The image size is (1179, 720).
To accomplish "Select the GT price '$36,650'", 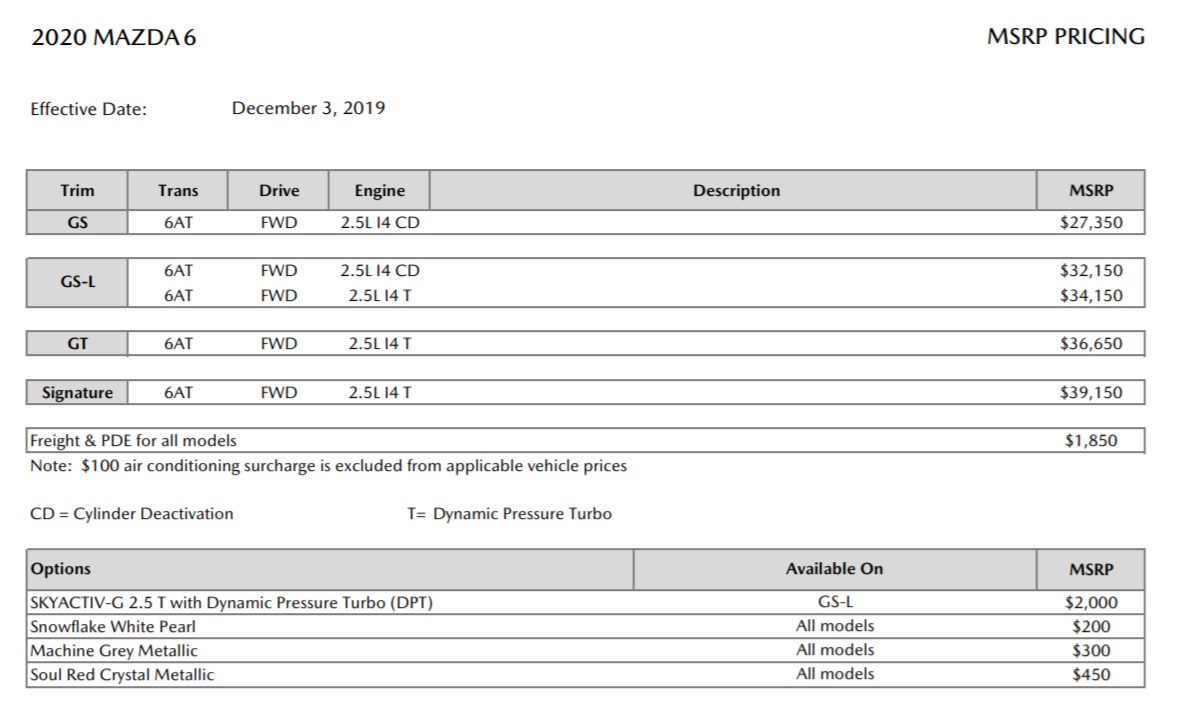I will pyautogui.click(x=1091, y=343).
